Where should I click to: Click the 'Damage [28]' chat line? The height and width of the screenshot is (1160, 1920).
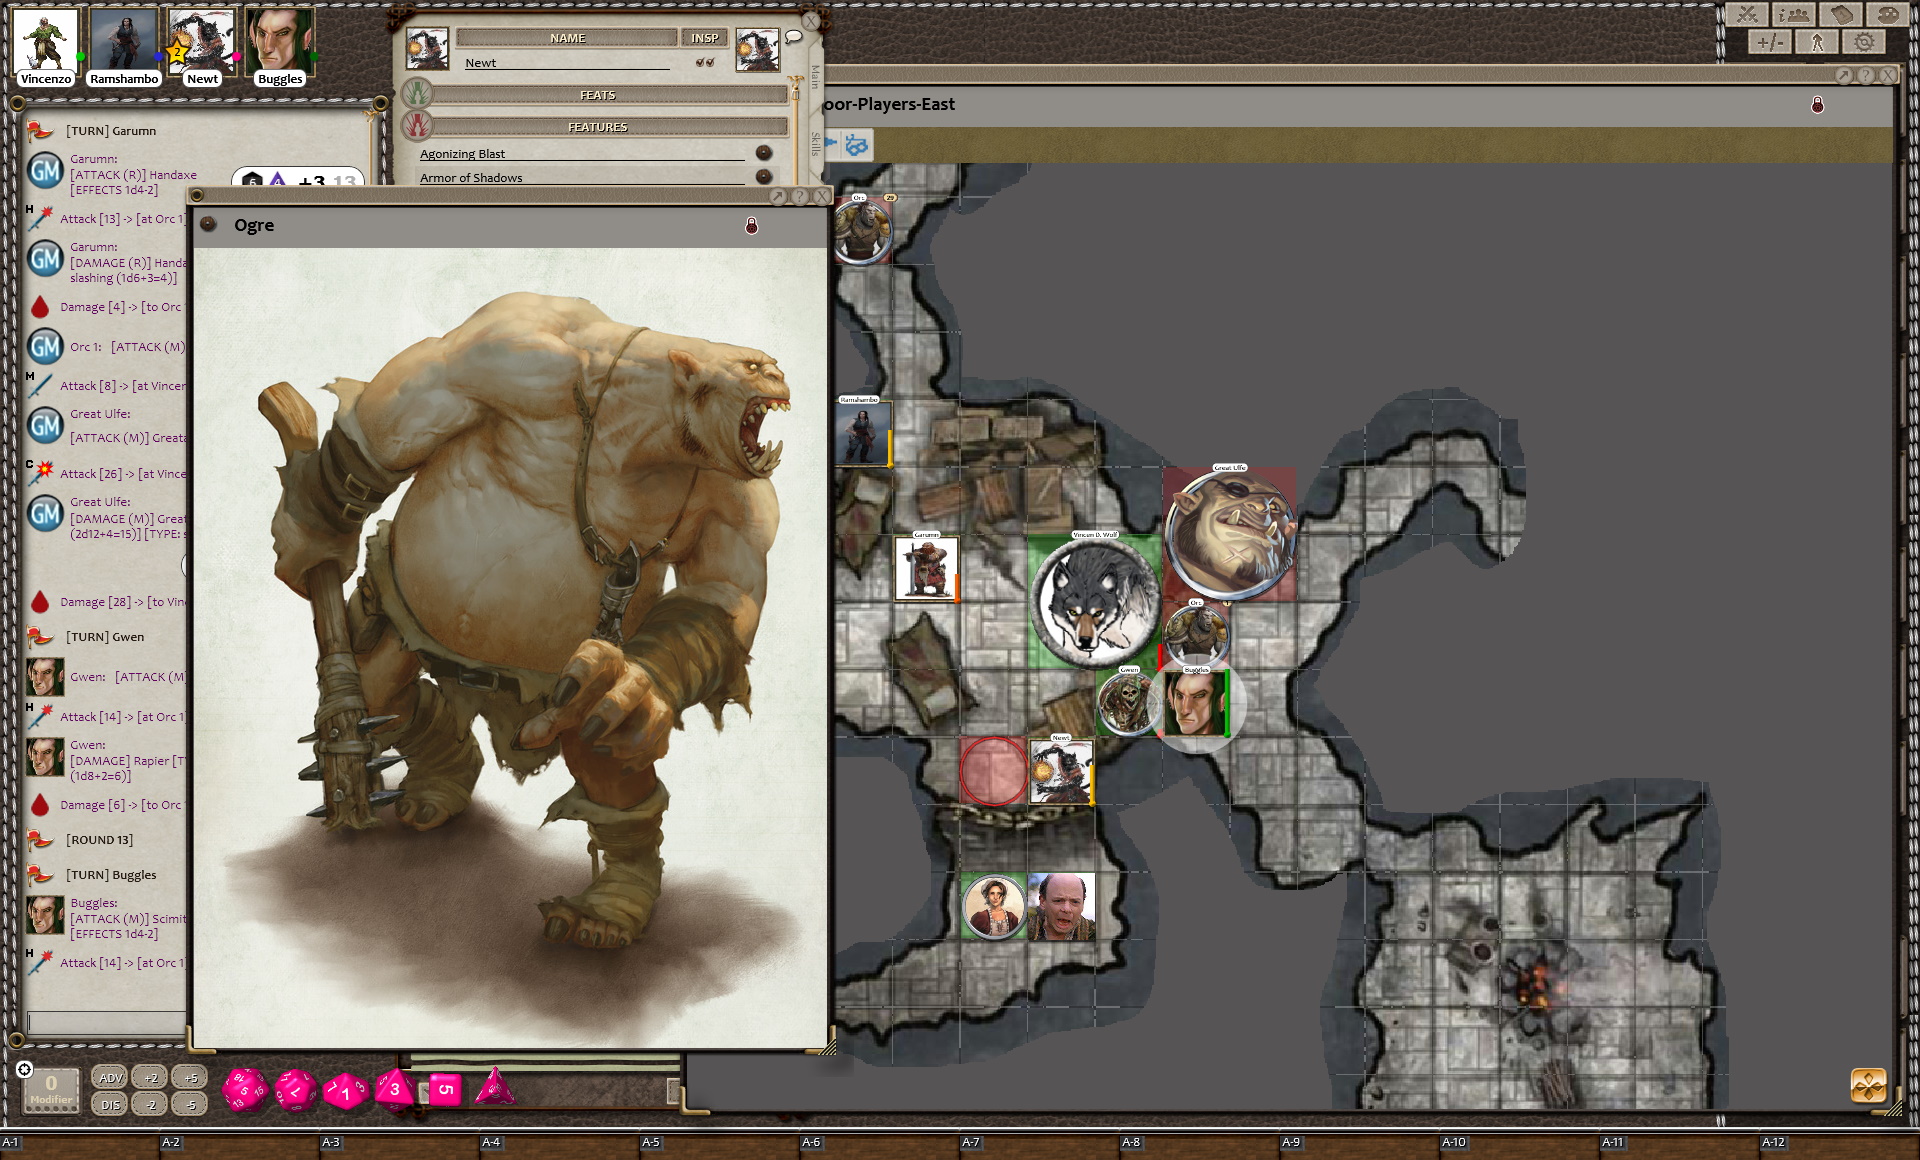122,602
